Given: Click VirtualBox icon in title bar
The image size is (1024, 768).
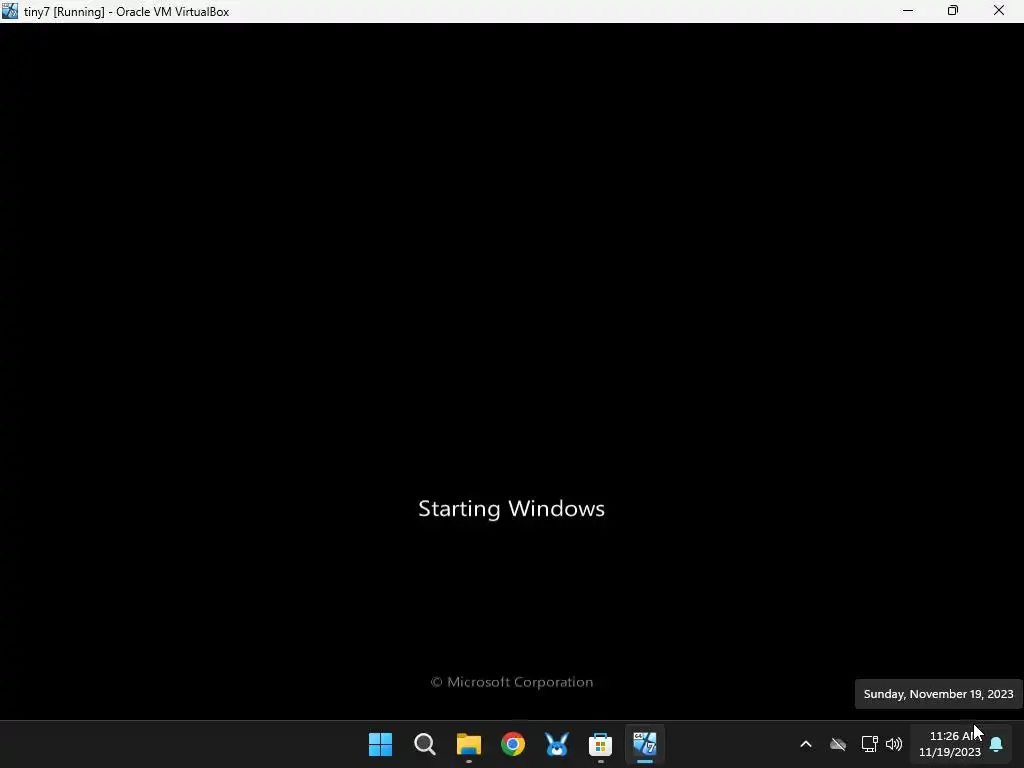Looking at the screenshot, I should (x=10, y=11).
